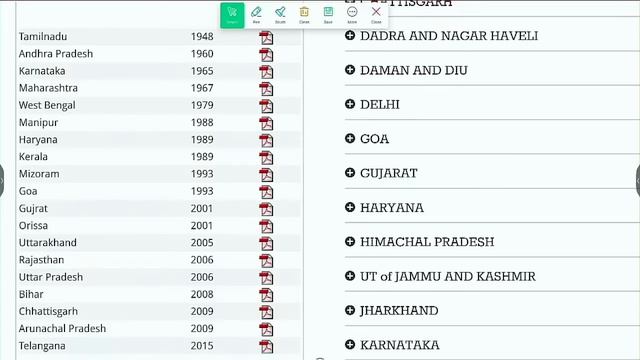Click the GUJARAT heading text
Viewport: 640px width, 360px height.
pyautogui.click(x=389, y=173)
